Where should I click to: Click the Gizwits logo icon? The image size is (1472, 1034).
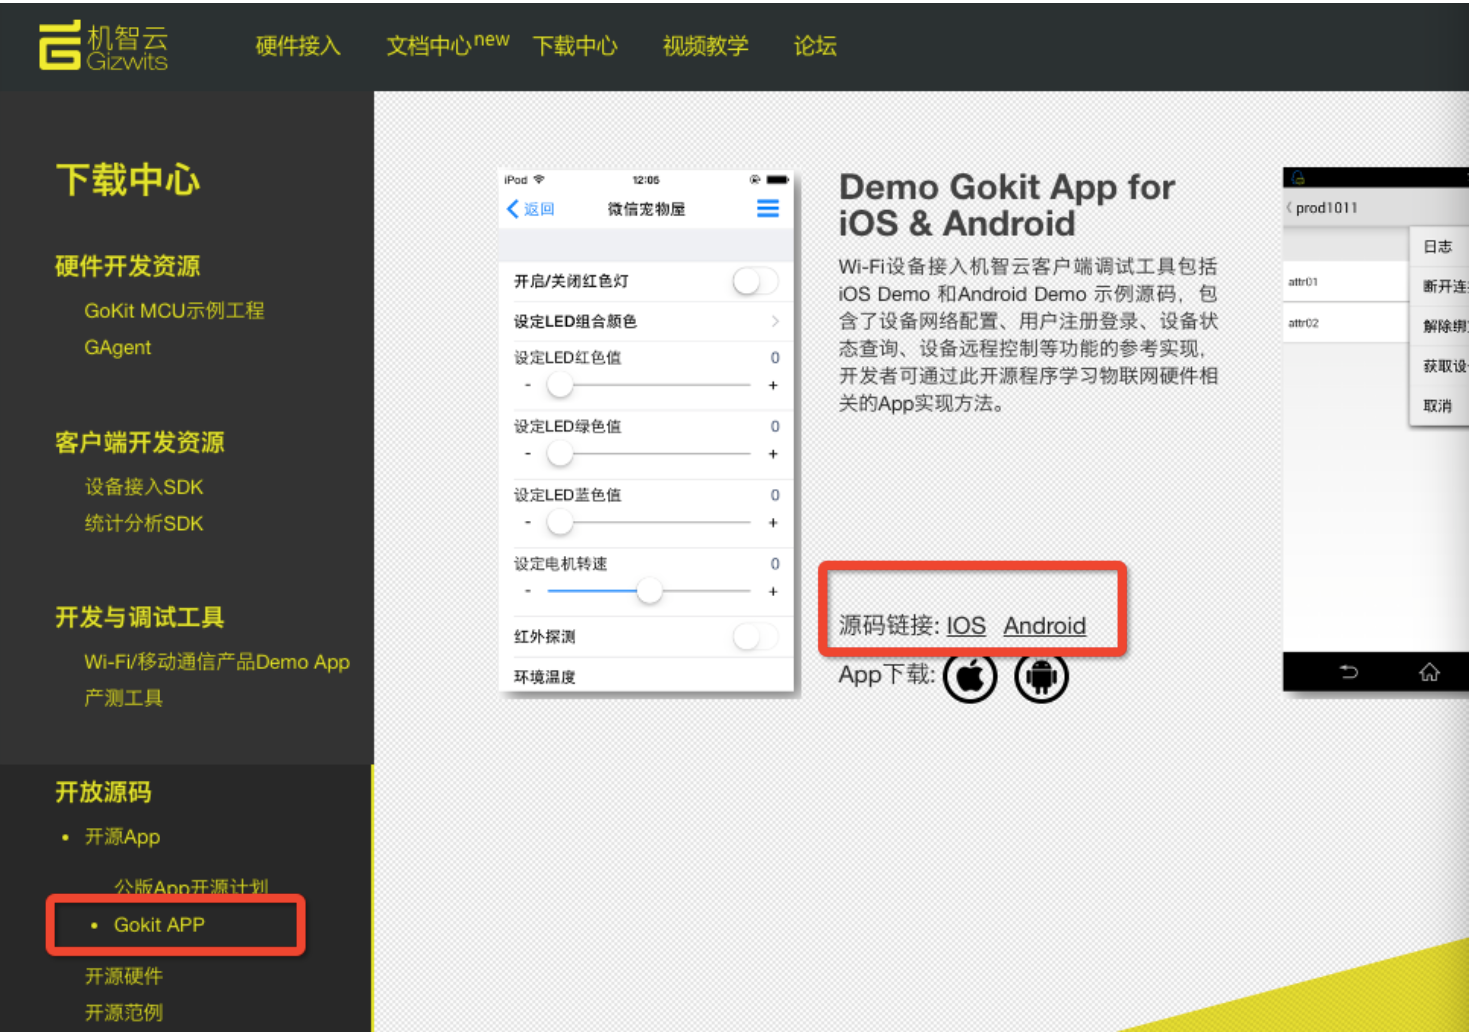[x=59, y=46]
